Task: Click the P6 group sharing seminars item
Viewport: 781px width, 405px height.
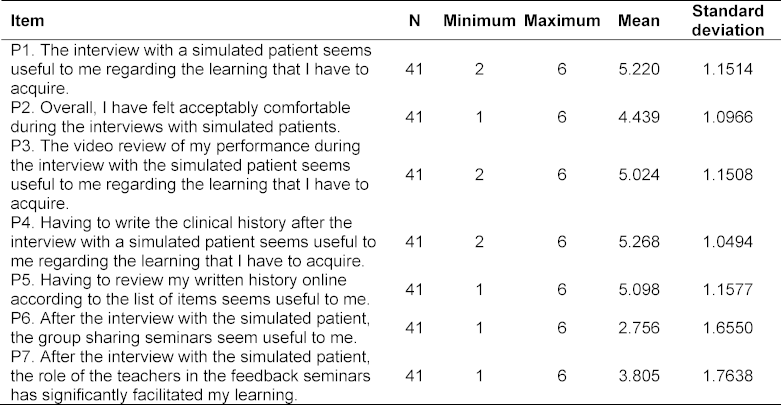Action: [190, 328]
